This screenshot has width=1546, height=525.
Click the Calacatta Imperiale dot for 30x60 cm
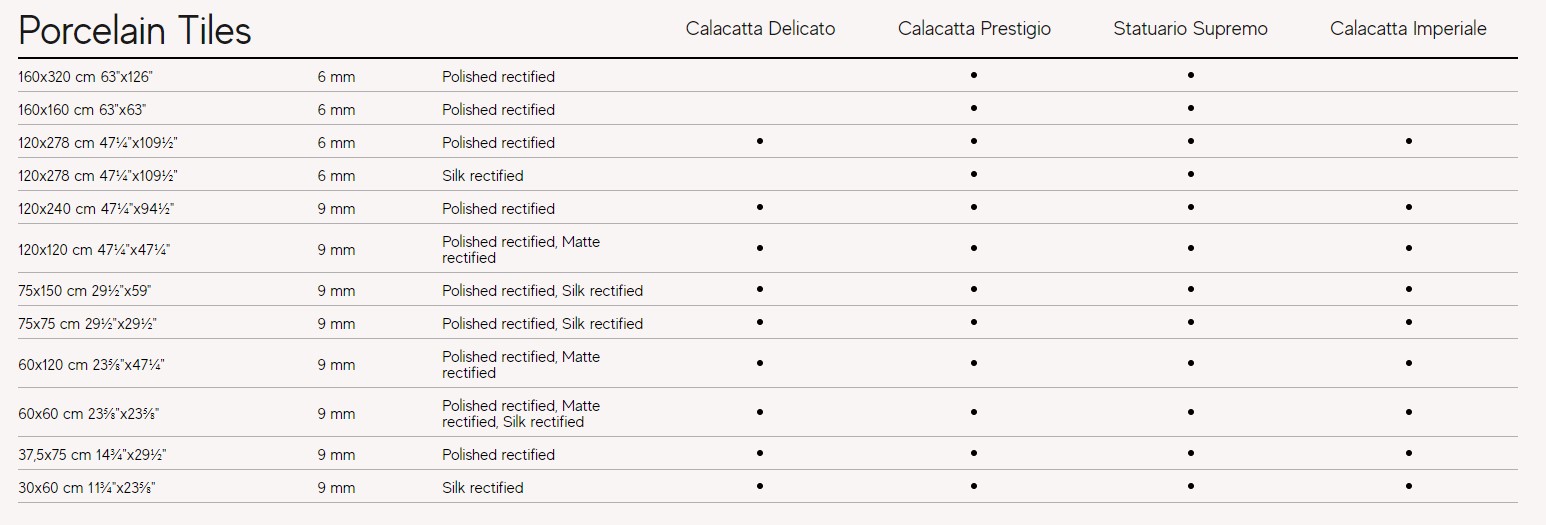click(1408, 486)
